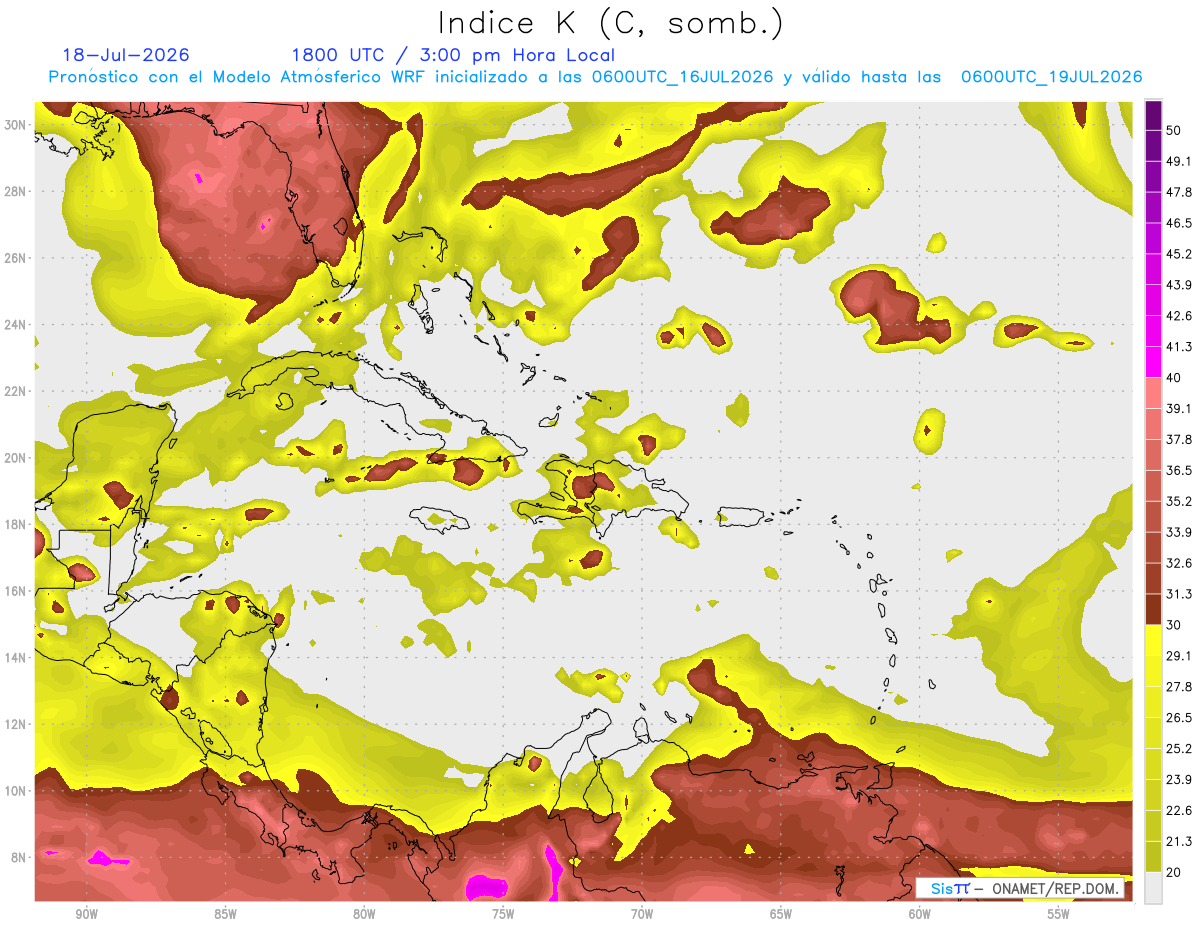Click the colorbar value 42.6

(1179, 317)
